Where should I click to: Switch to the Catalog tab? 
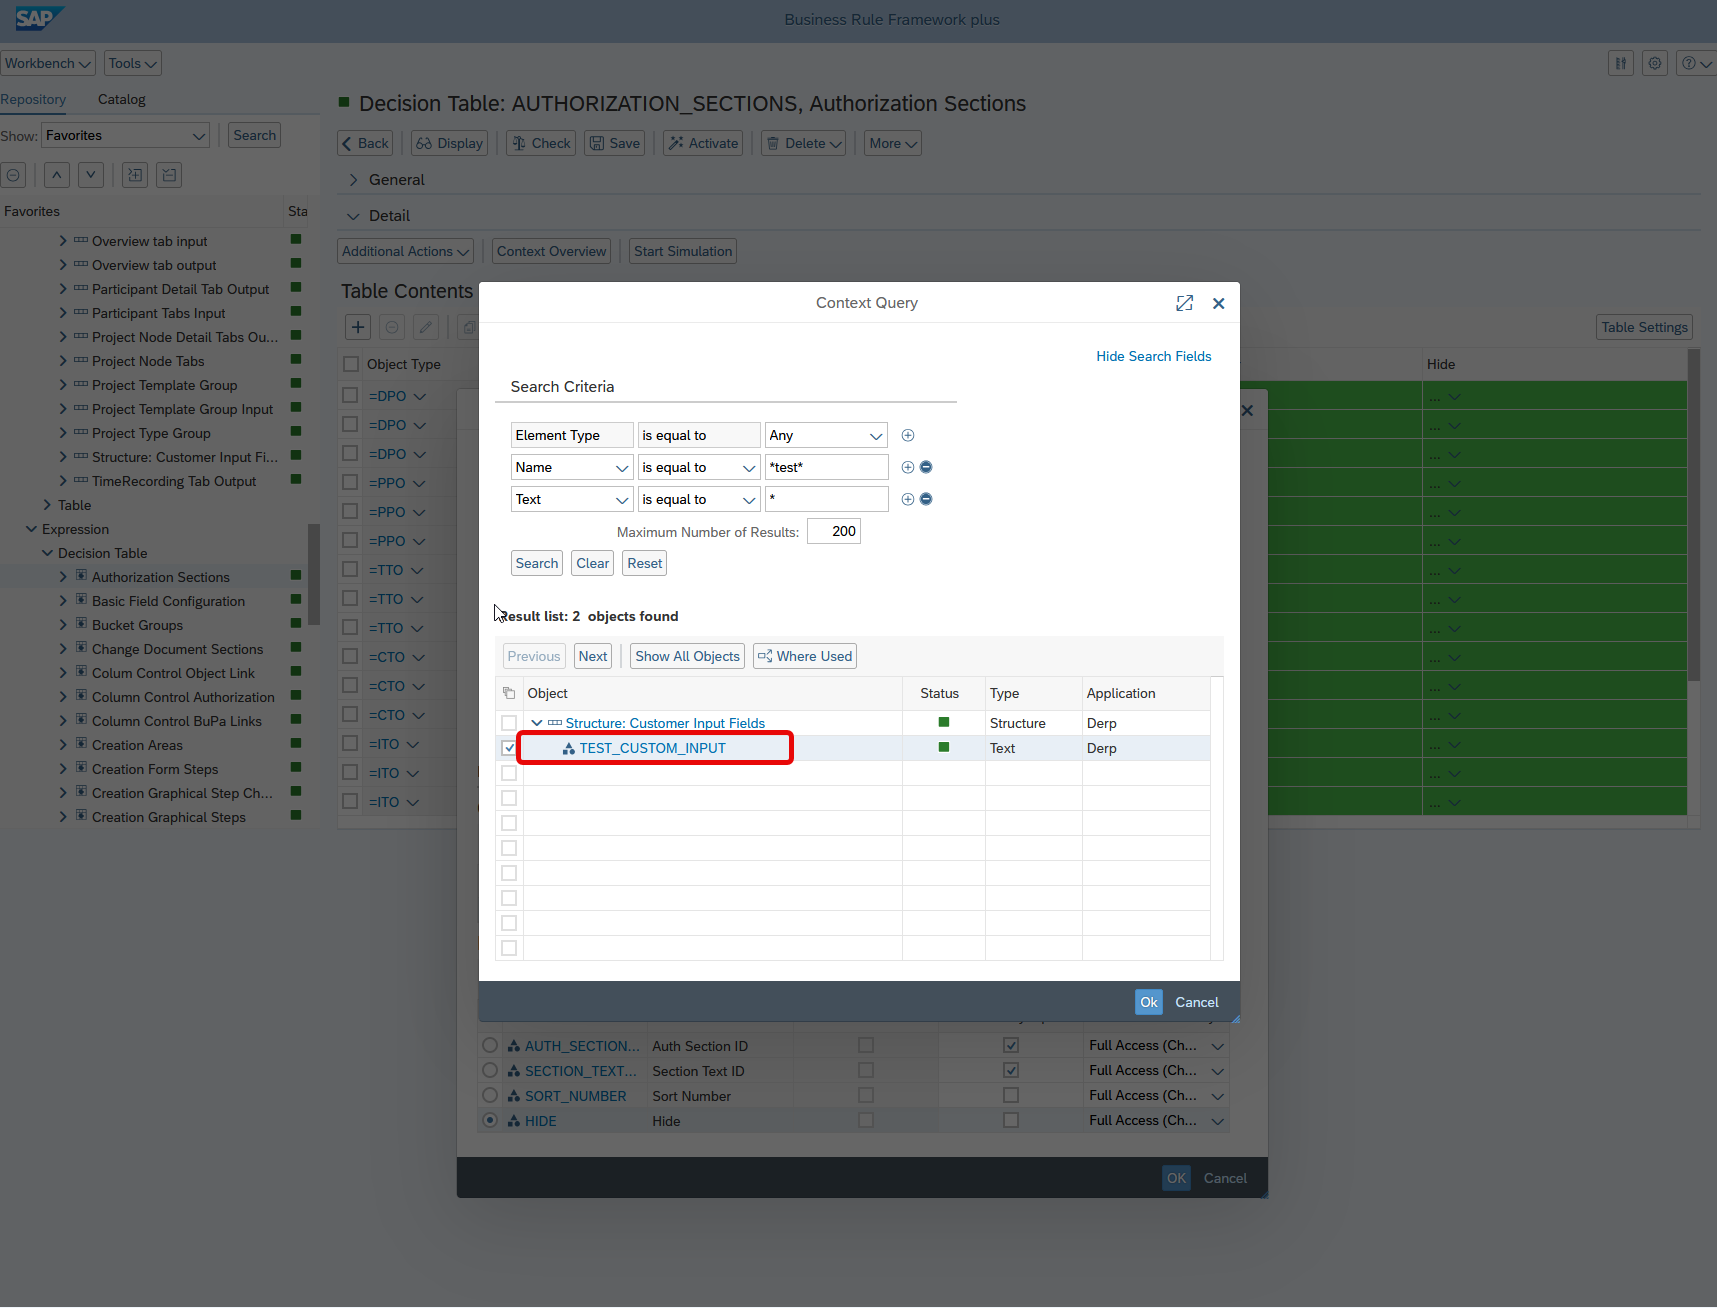pyautogui.click(x=122, y=99)
